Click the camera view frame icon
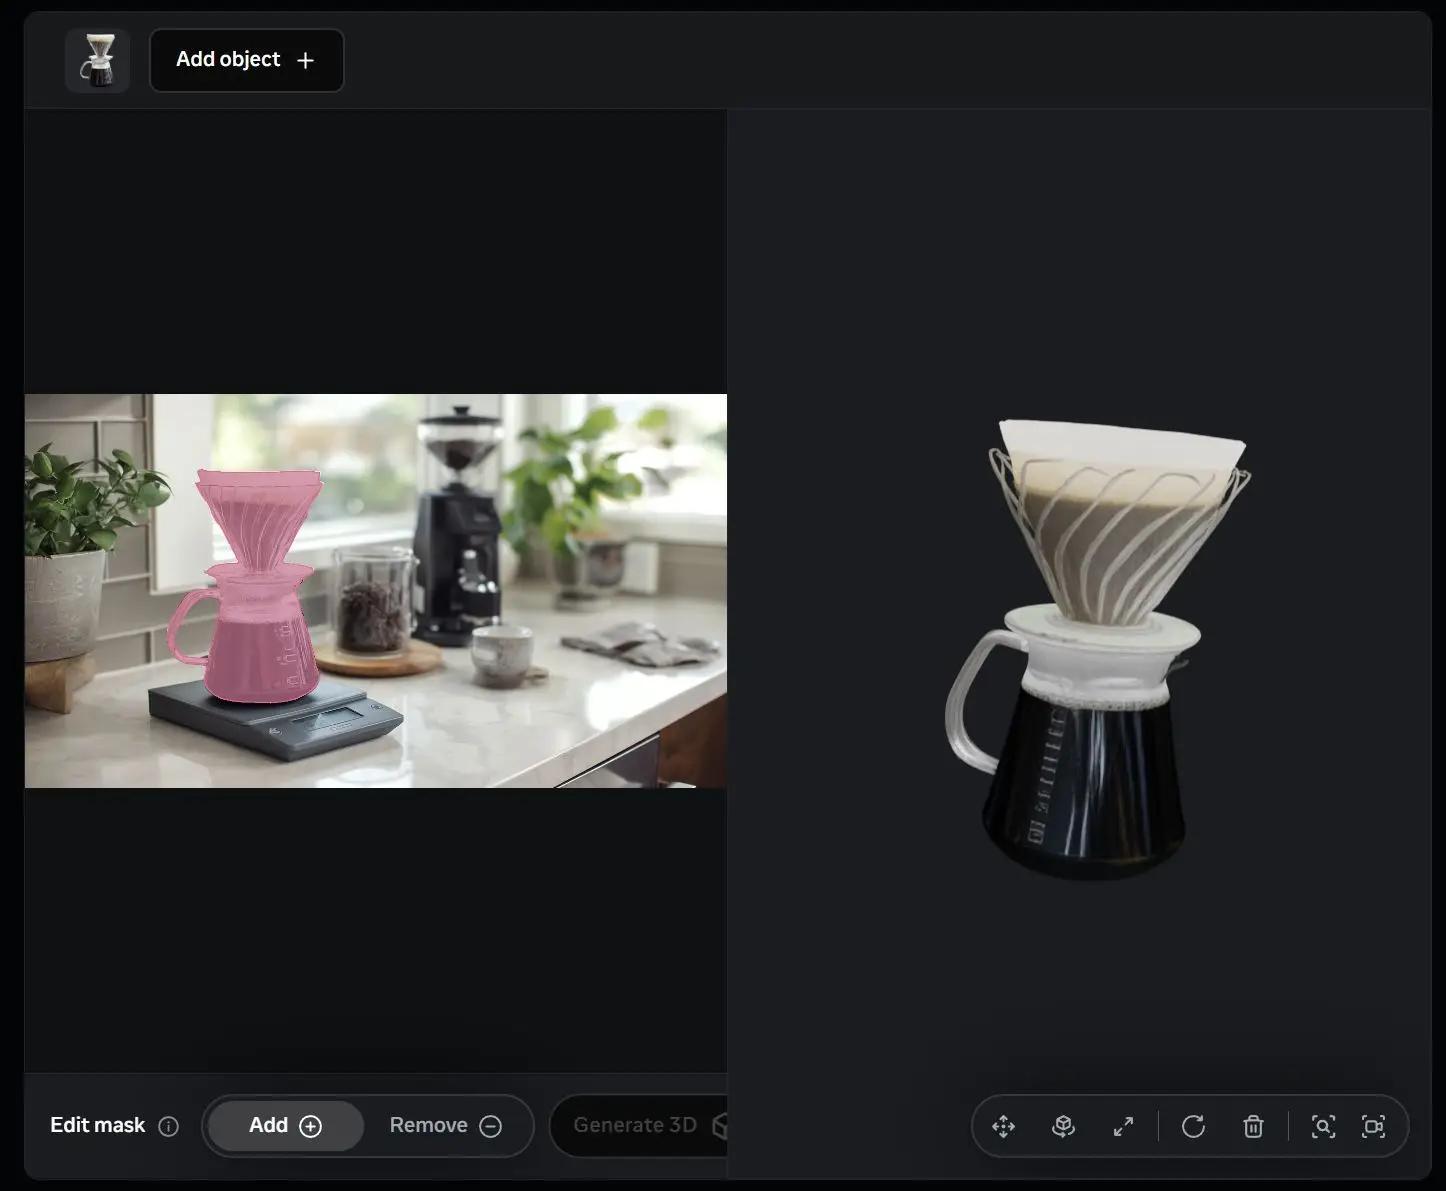This screenshot has width=1446, height=1191. click(1373, 1127)
